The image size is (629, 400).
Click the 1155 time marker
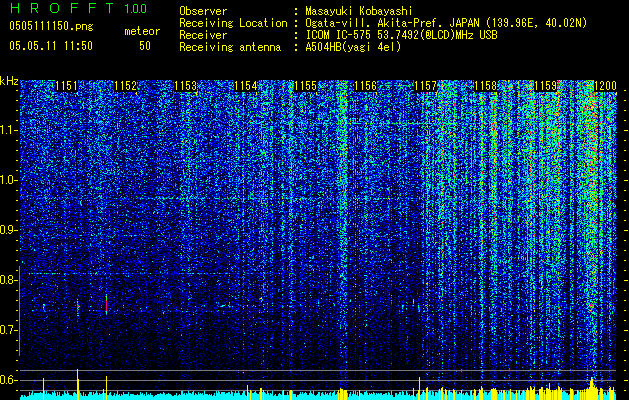coord(306,86)
